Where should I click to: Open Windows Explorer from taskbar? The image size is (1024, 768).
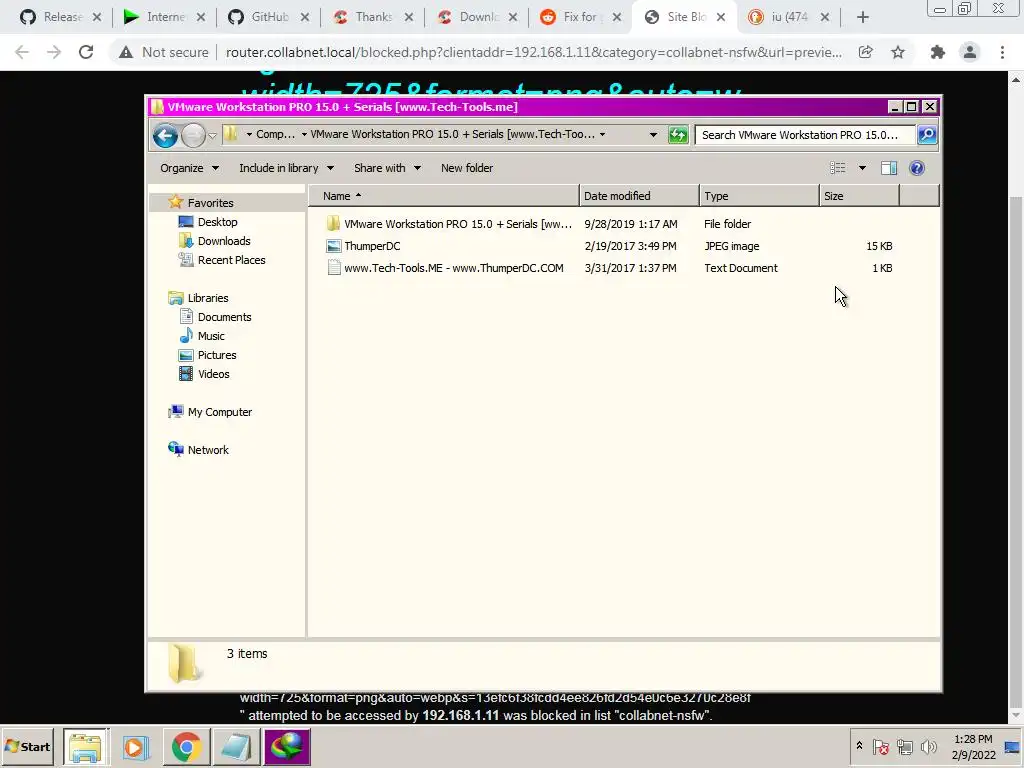(x=85, y=747)
